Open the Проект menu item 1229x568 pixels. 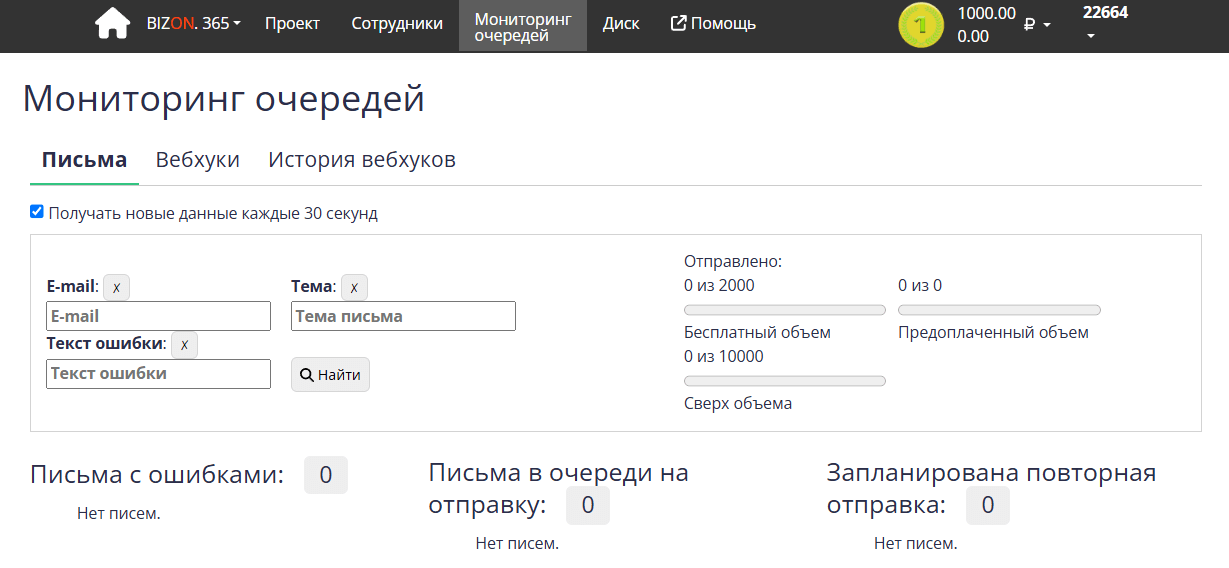[292, 24]
